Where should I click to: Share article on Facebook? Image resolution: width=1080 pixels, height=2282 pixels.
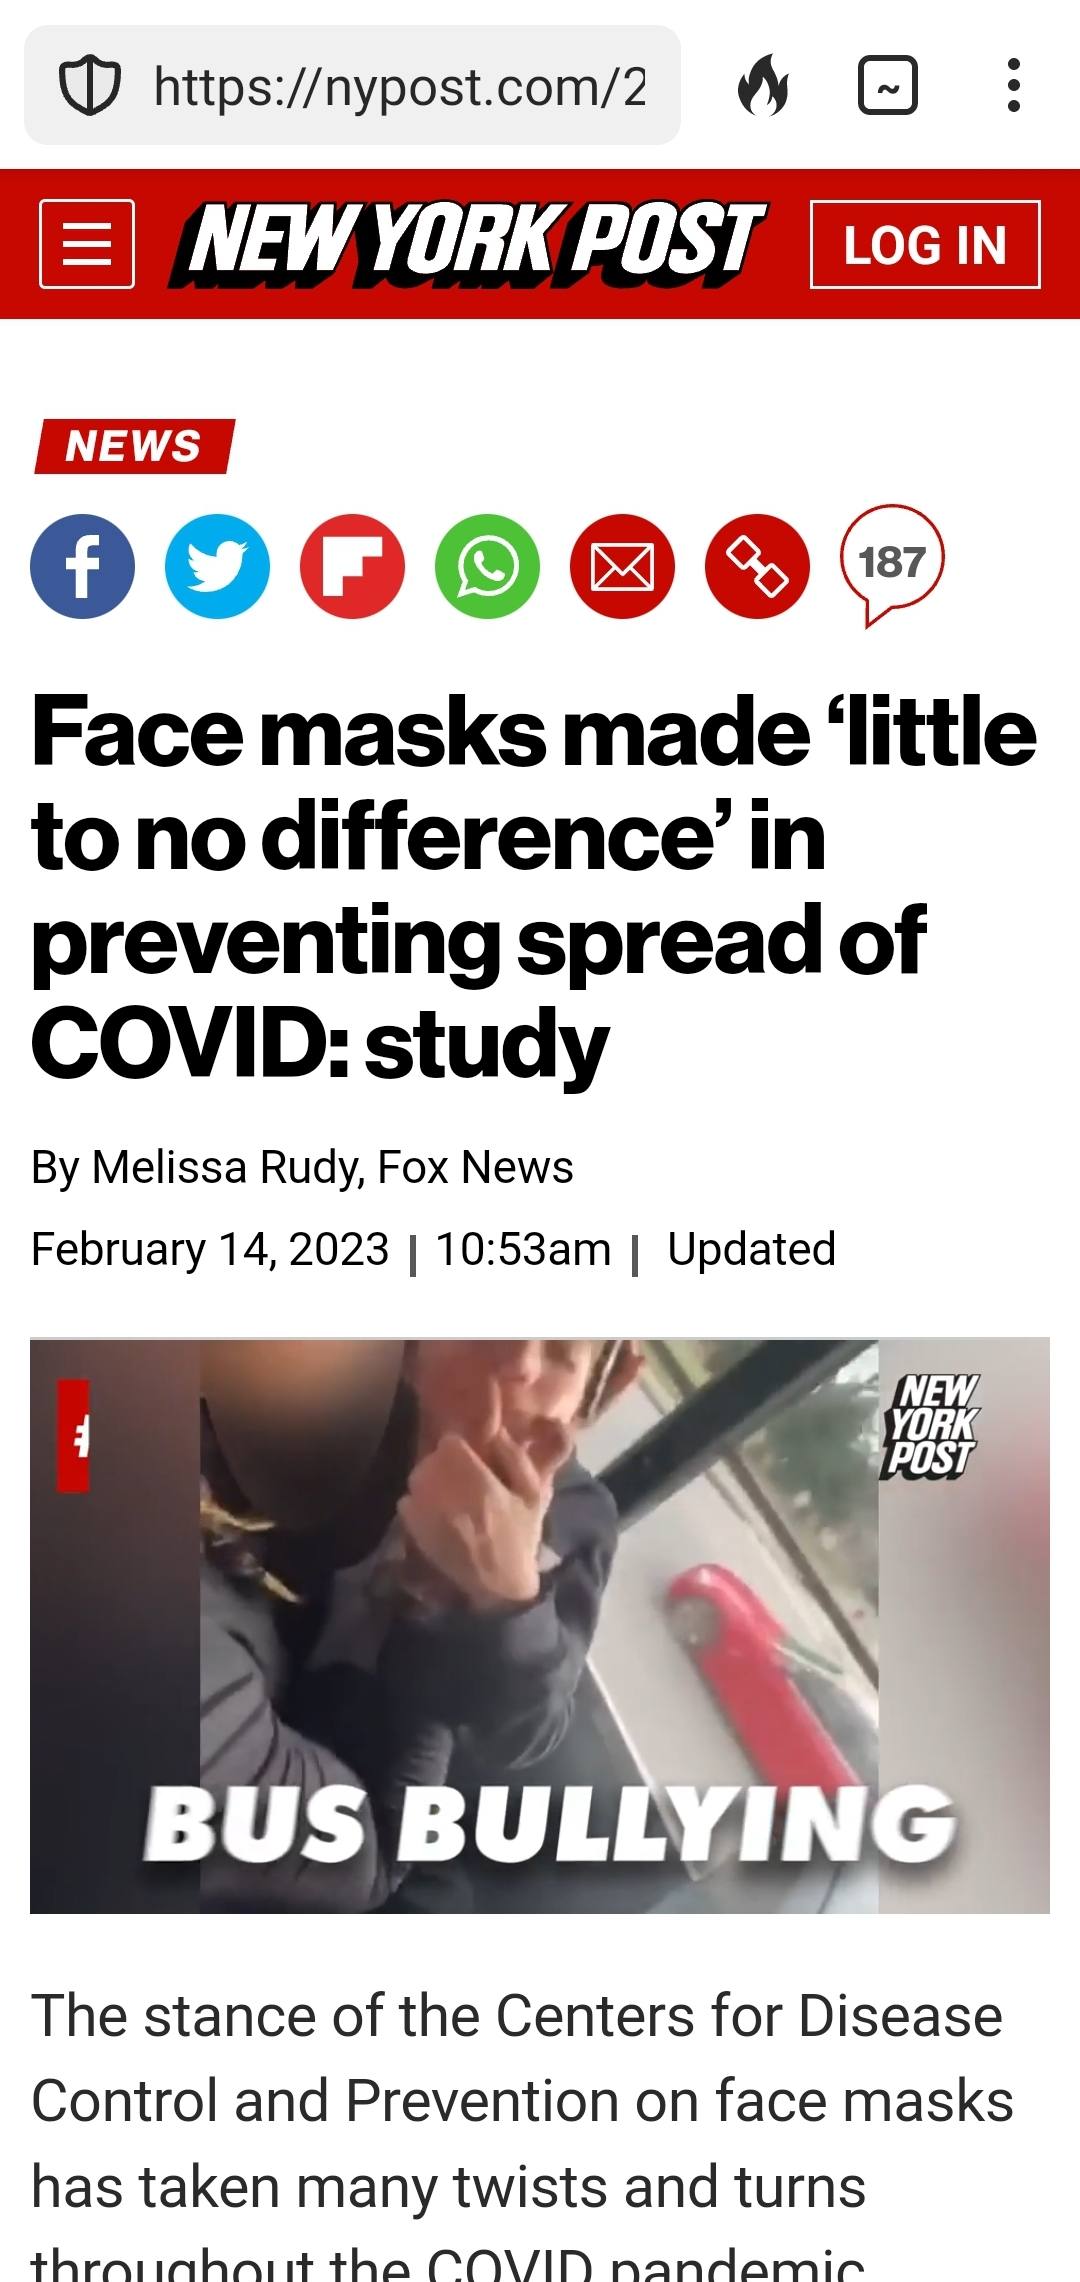[x=82, y=566]
